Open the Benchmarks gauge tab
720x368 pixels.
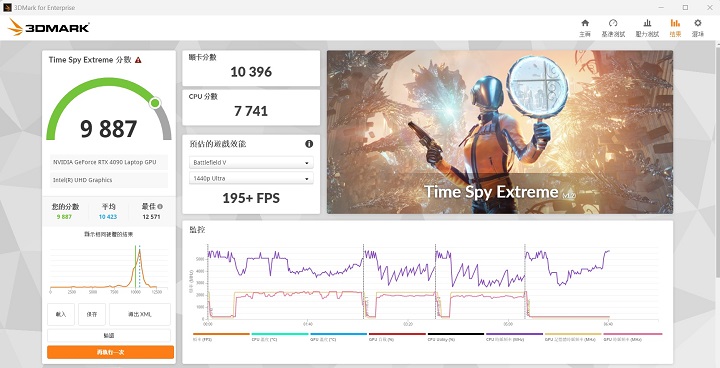coord(613,28)
